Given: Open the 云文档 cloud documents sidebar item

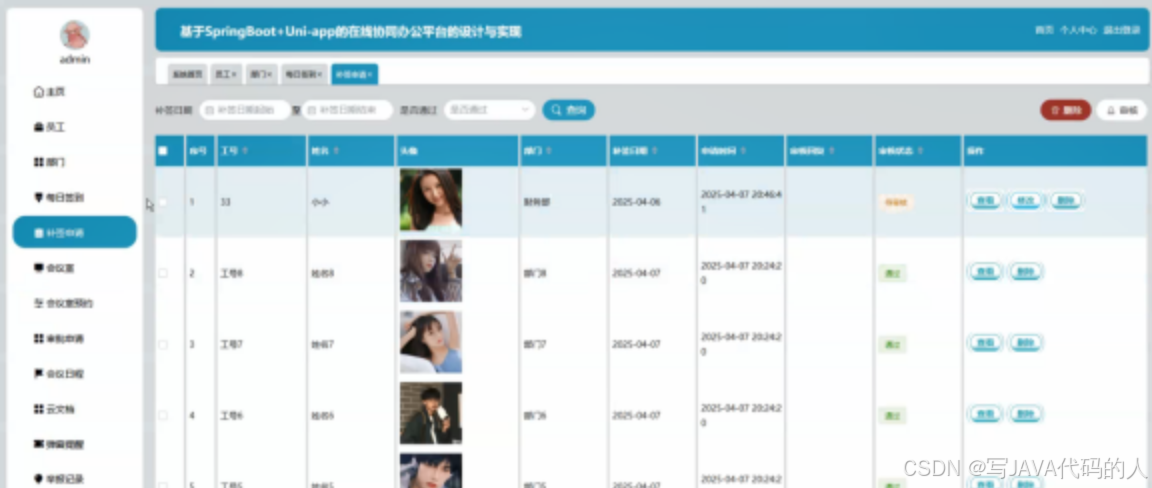Looking at the screenshot, I should [54, 409].
